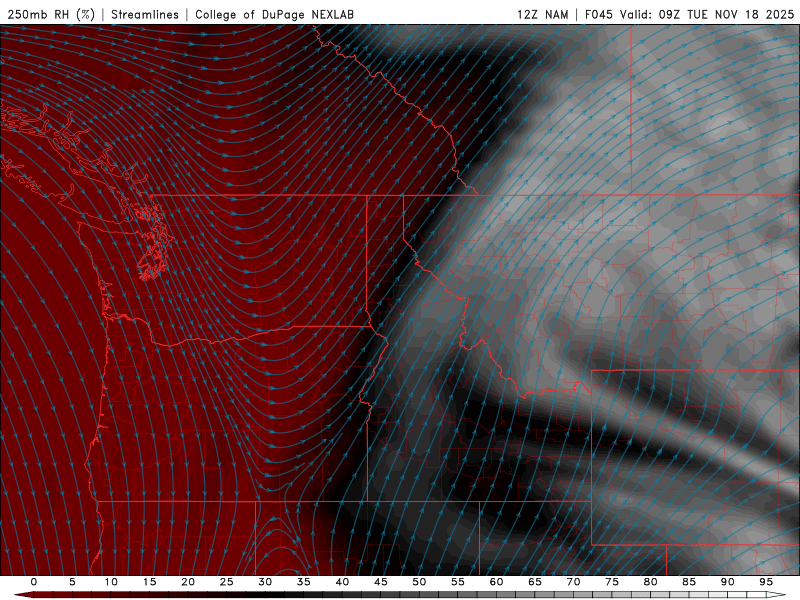Click the 85 label on color scale
The width and height of the screenshot is (800, 600).
click(689, 582)
